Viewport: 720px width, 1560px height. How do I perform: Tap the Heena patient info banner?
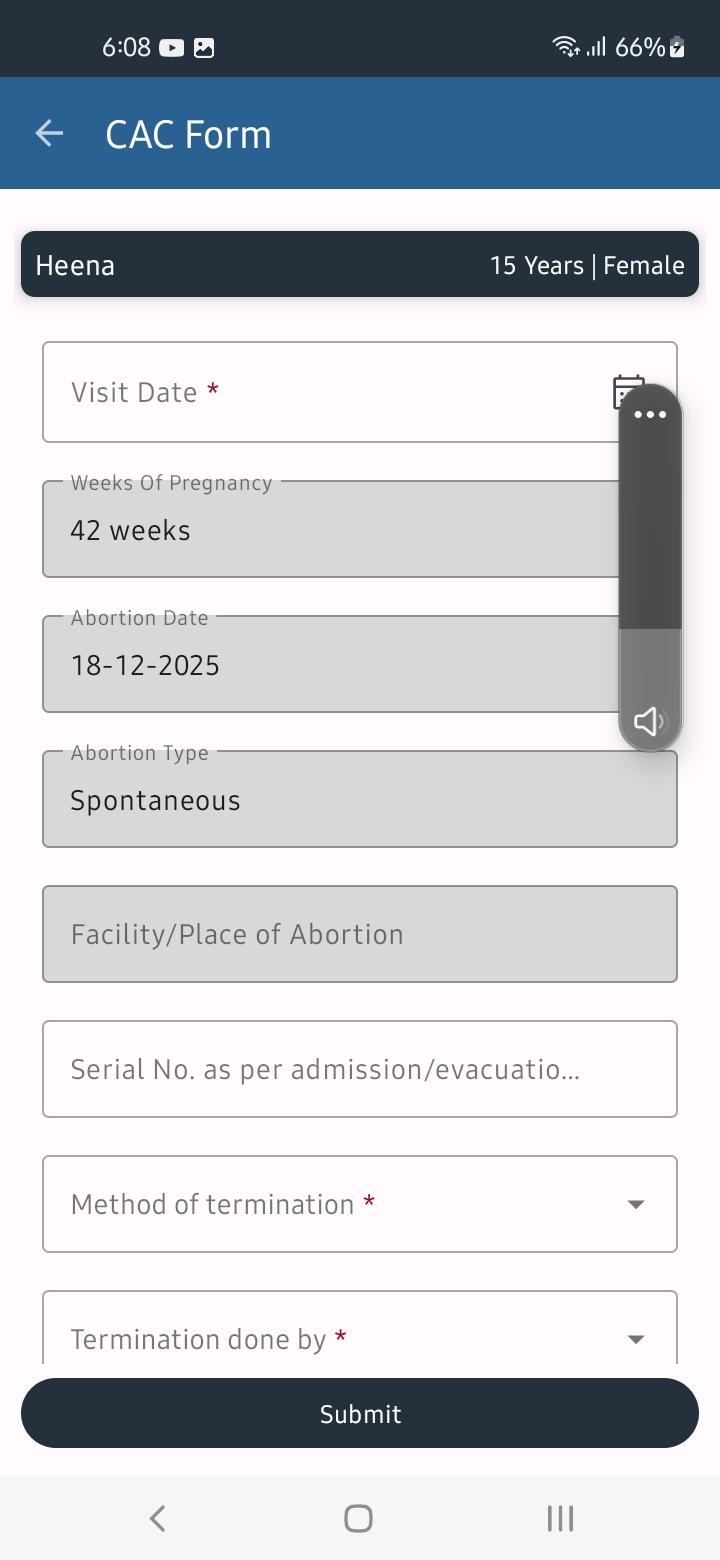tap(360, 264)
